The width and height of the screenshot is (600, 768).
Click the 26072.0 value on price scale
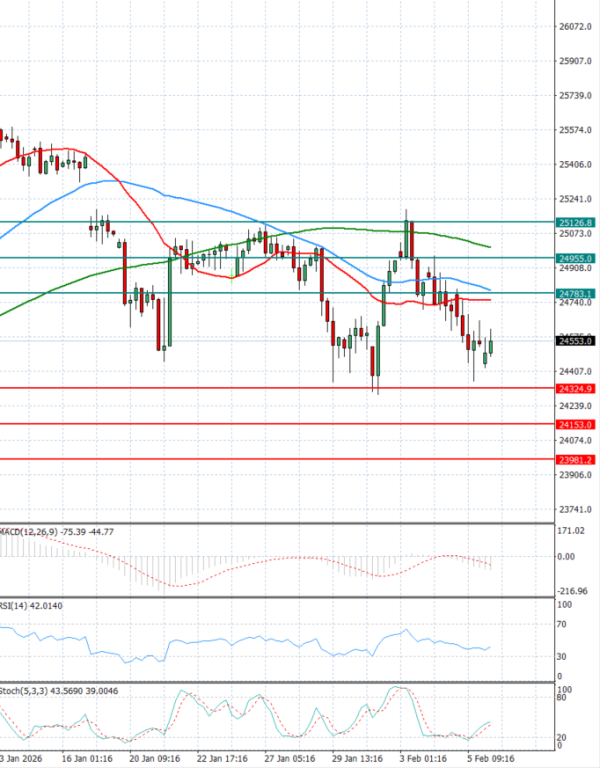click(x=574, y=27)
